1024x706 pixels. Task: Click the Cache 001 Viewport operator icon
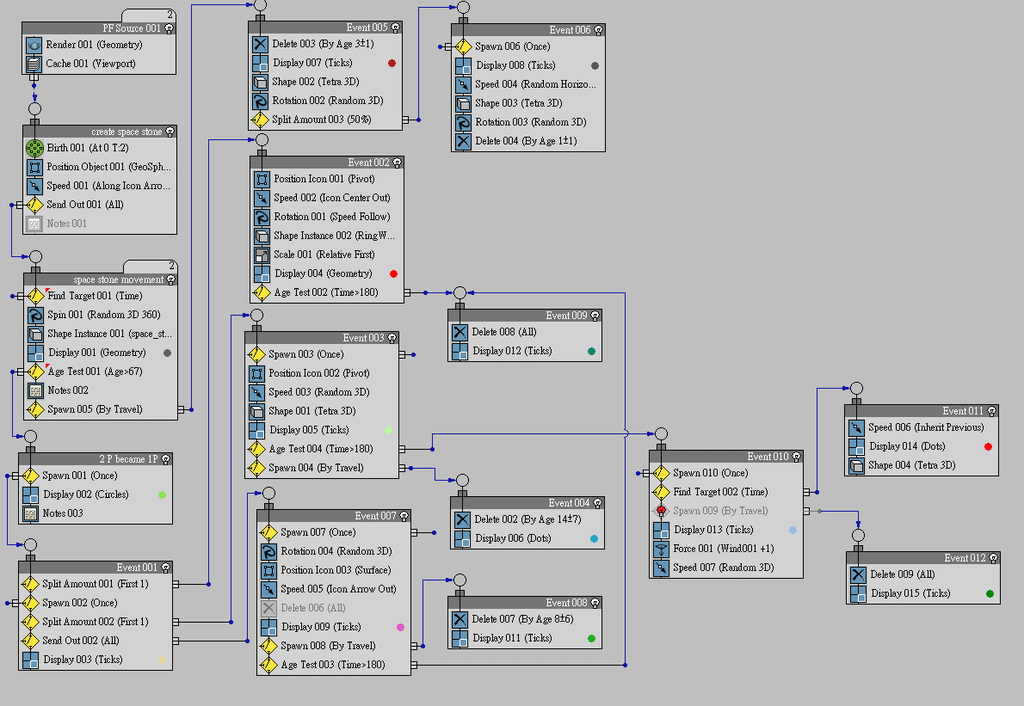(34, 64)
